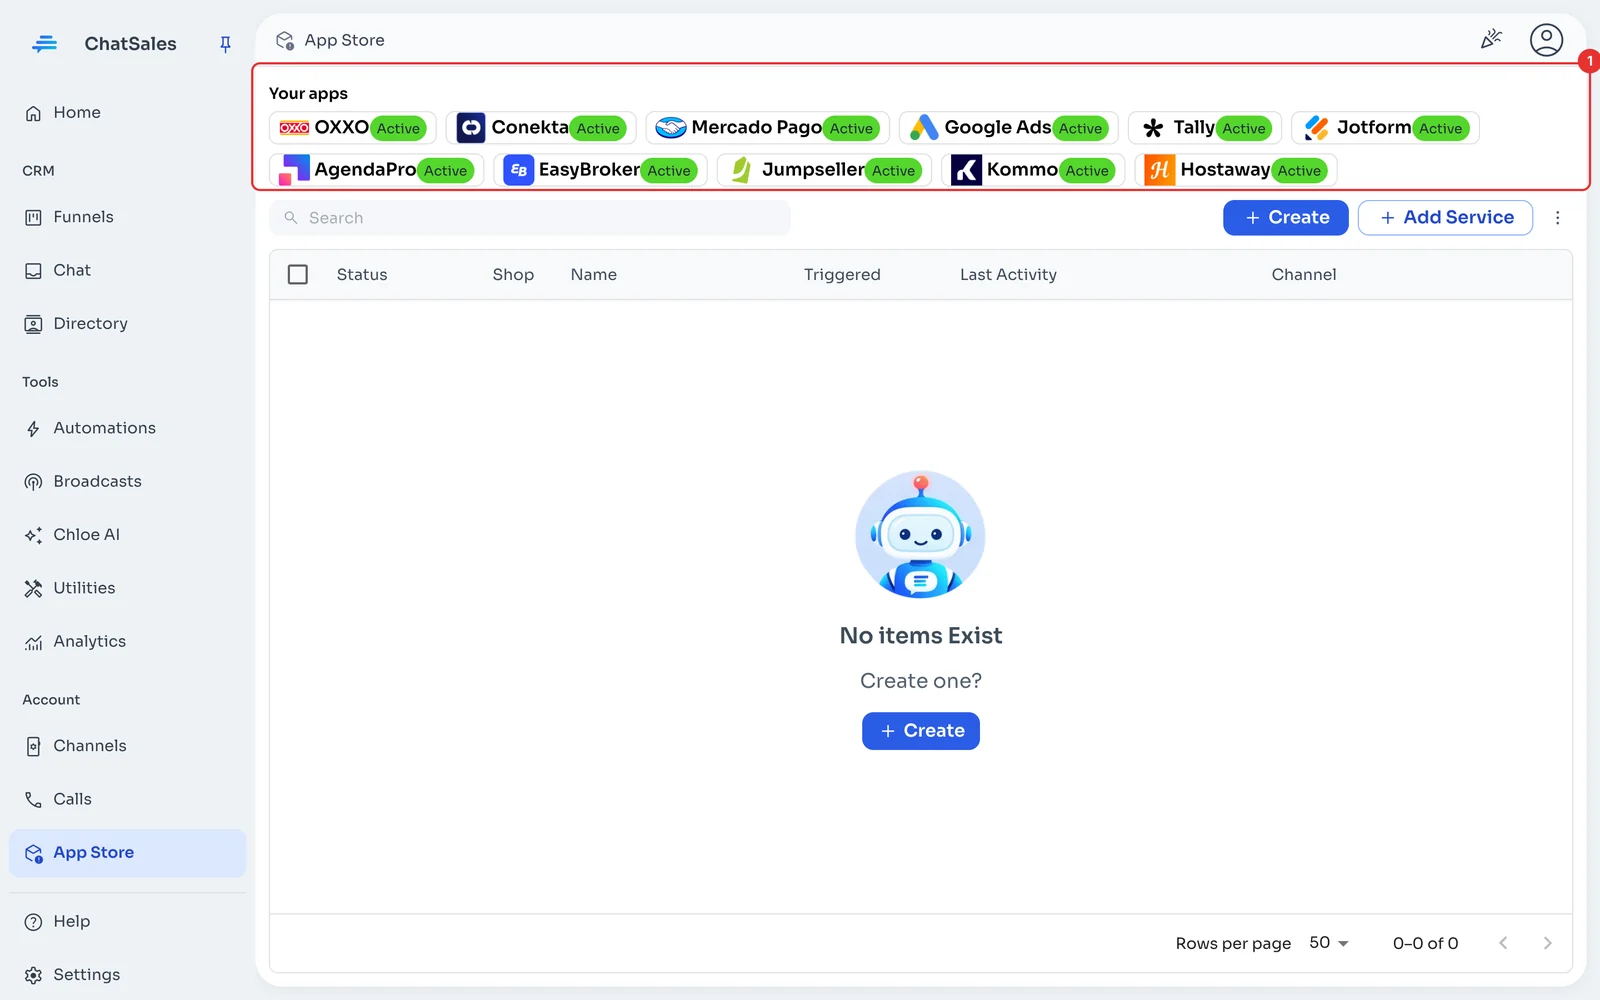Select App Store in sidebar
The image size is (1600, 1000).
(127, 853)
